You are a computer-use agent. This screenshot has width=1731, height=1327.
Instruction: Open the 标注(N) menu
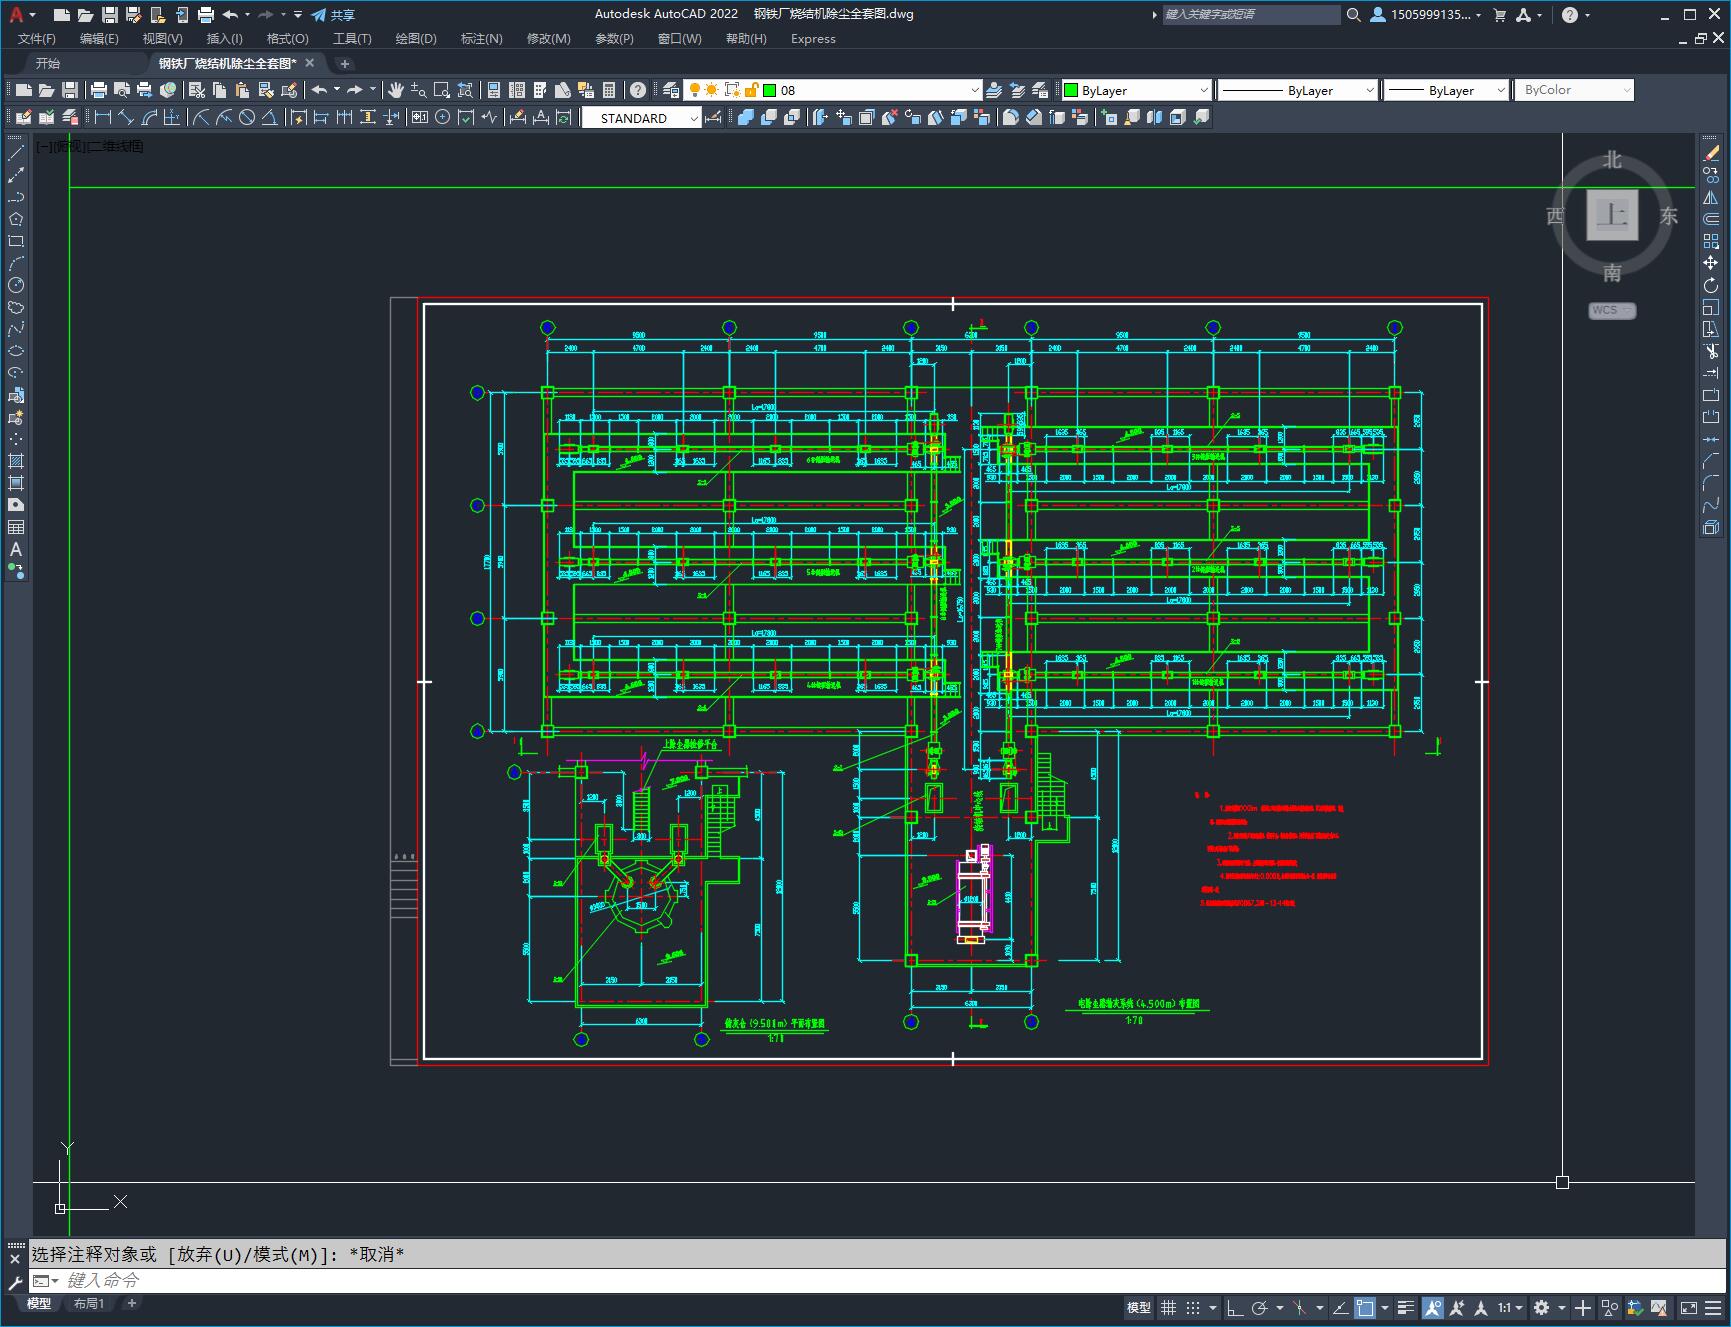481,38
